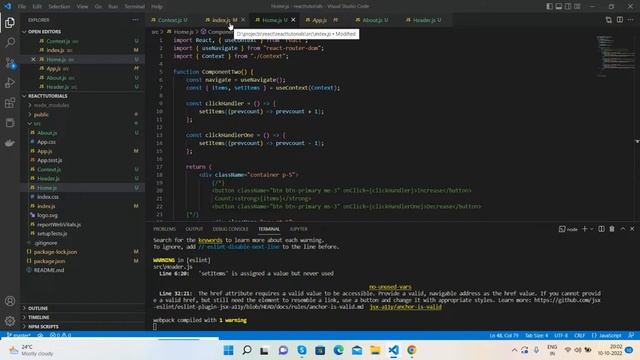Open the Docker whale icon view

pyautogui.click(x=10, y=142)
